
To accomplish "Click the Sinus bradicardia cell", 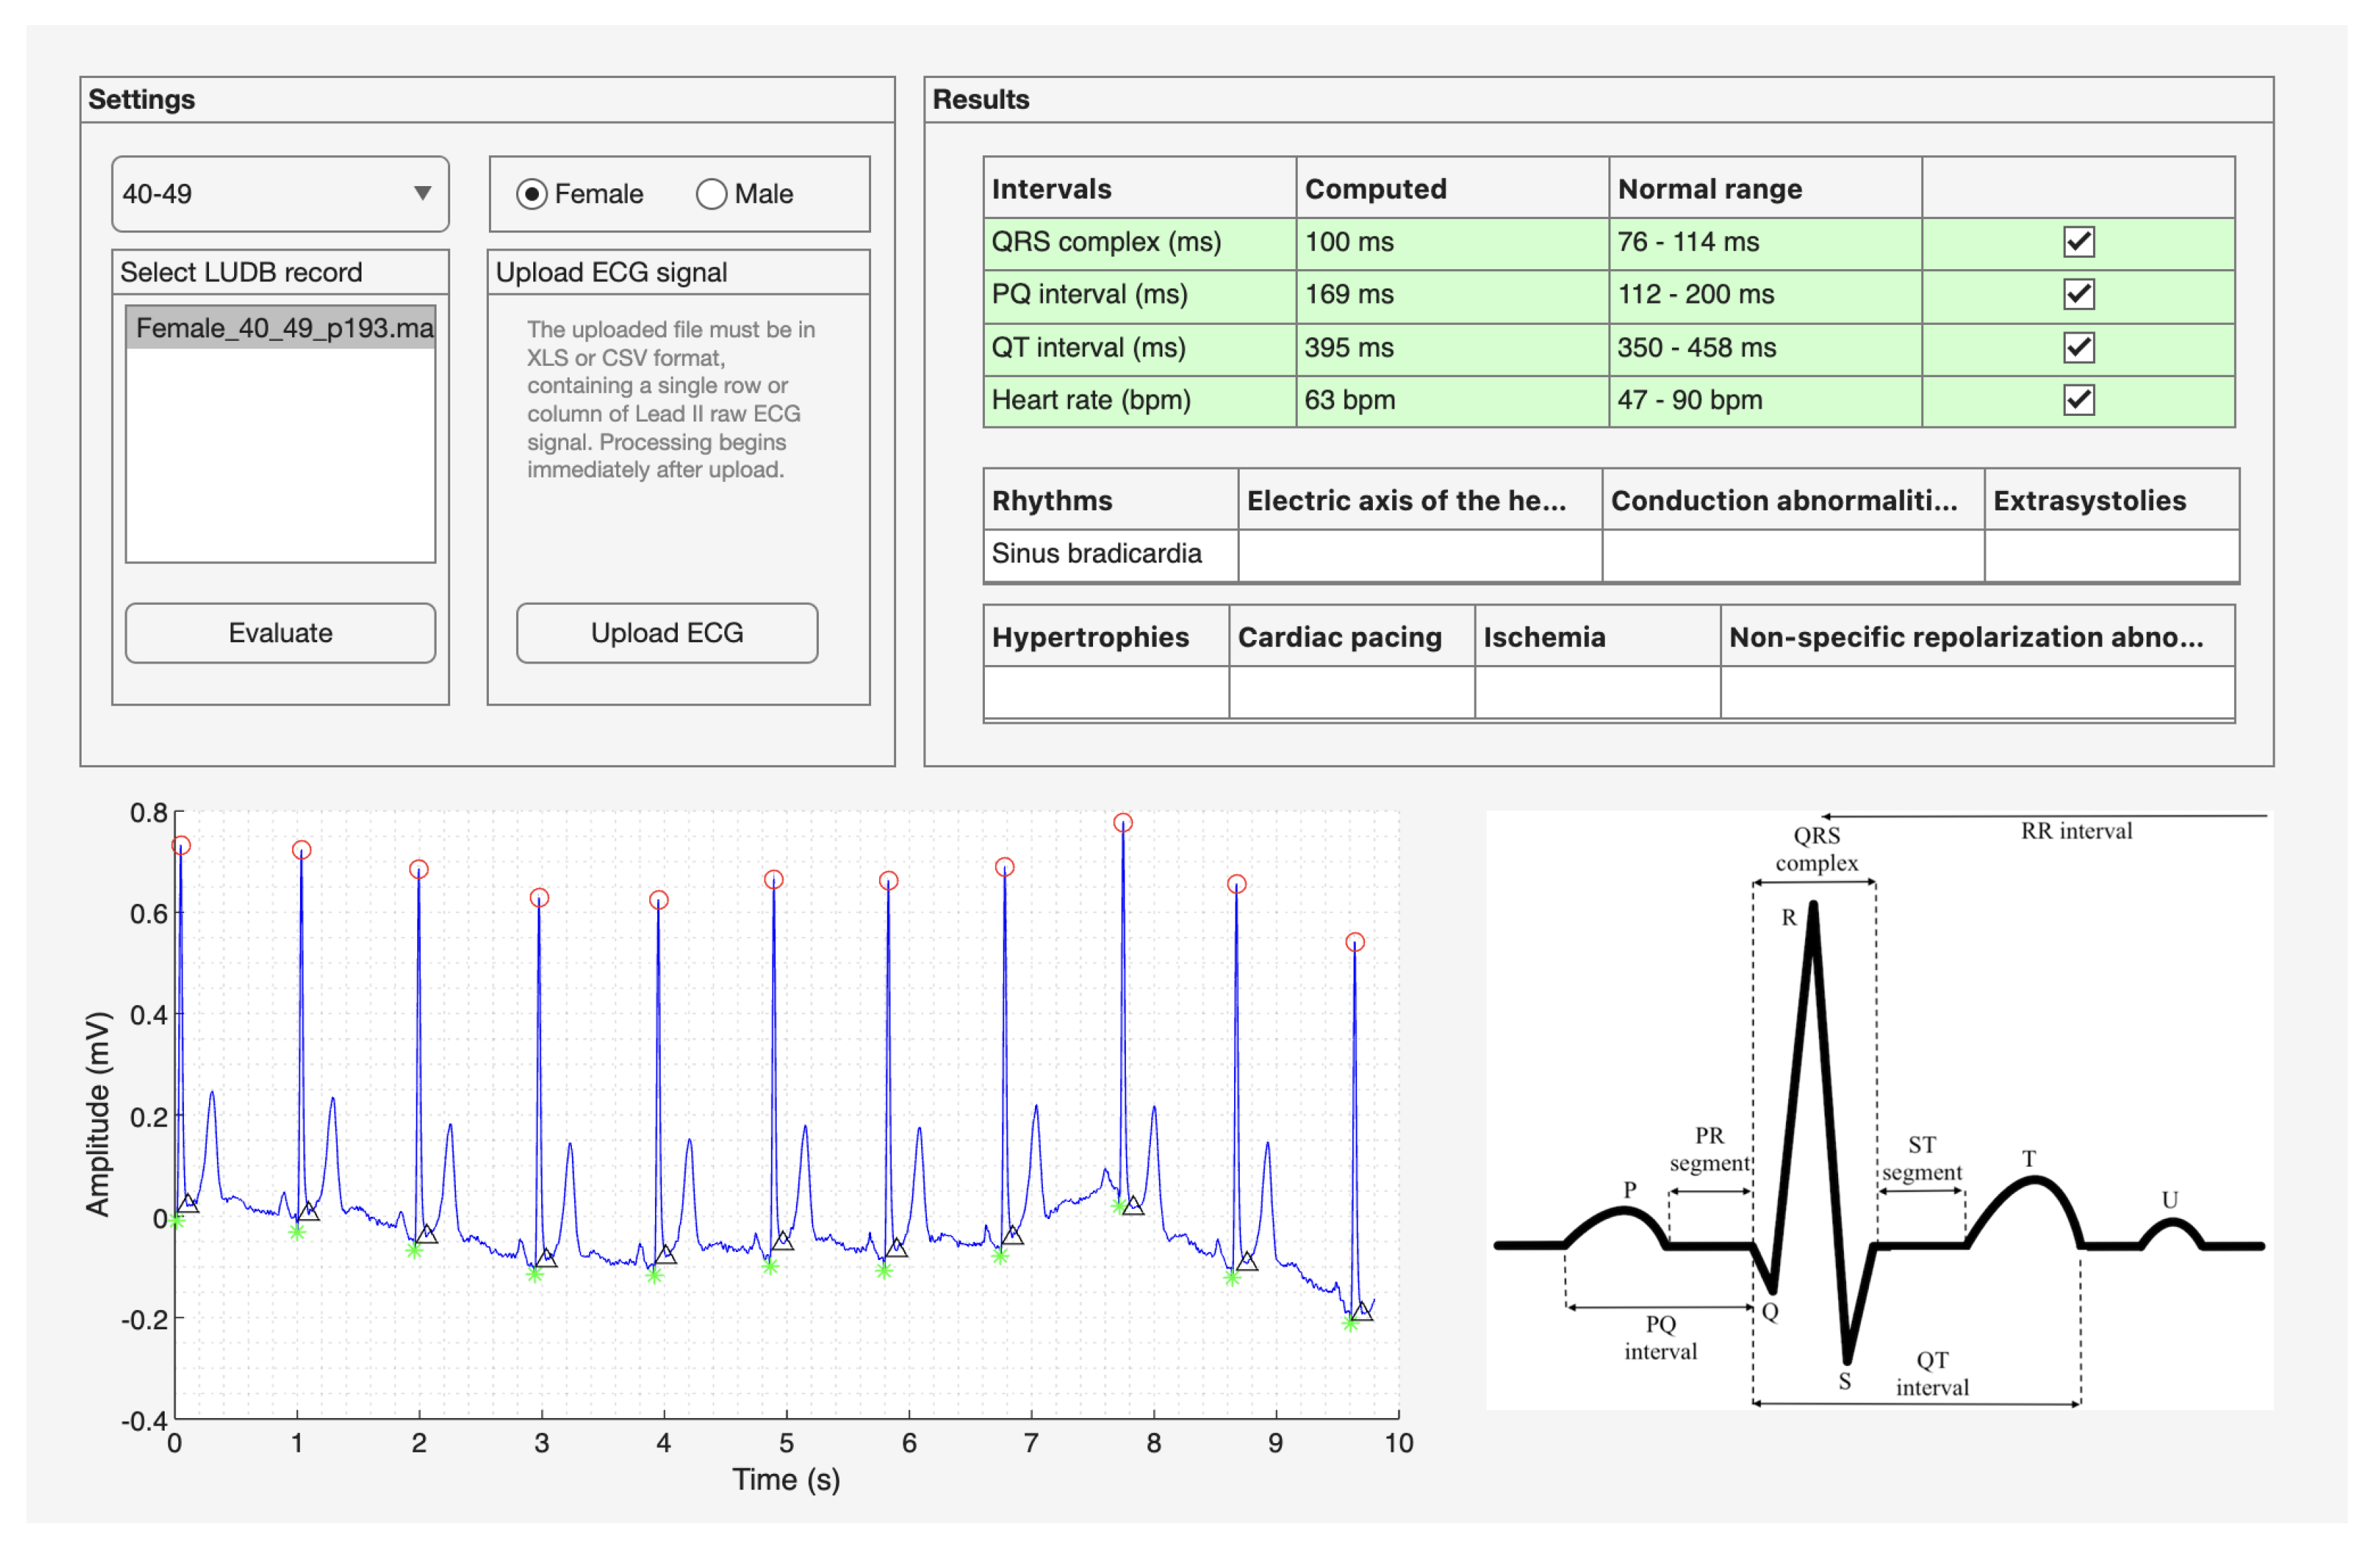I will tap(1110, 553).
